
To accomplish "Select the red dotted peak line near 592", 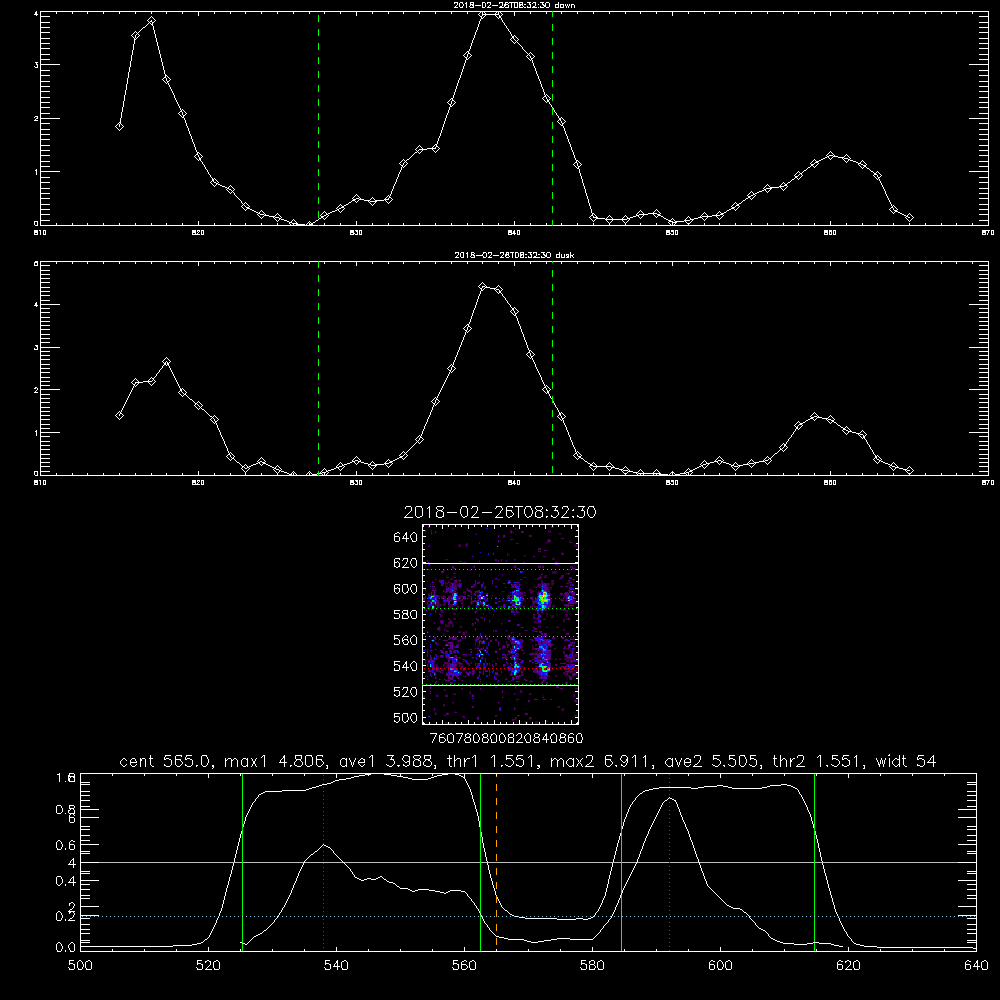I will pyautogui.click(x=670, y=862).
